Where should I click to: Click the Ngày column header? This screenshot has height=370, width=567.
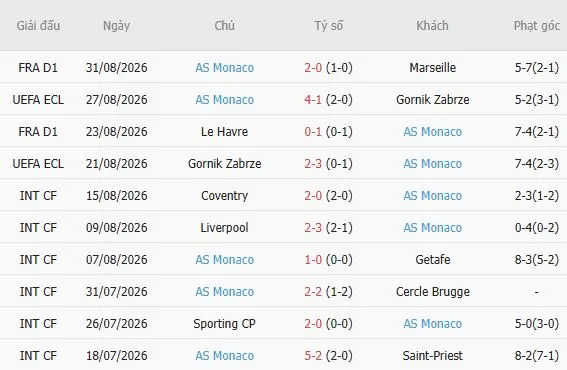click(x=116, y=26)
